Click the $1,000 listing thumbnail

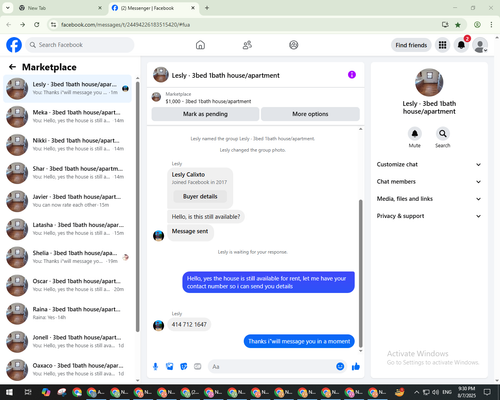pyautogui.click(x=156, y=97)
